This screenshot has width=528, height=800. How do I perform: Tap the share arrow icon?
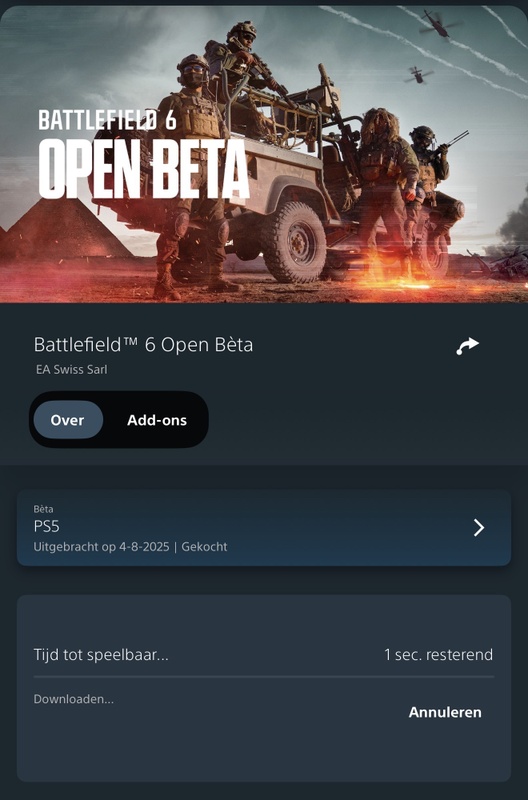pyautogui.click(x=467, y=346)
